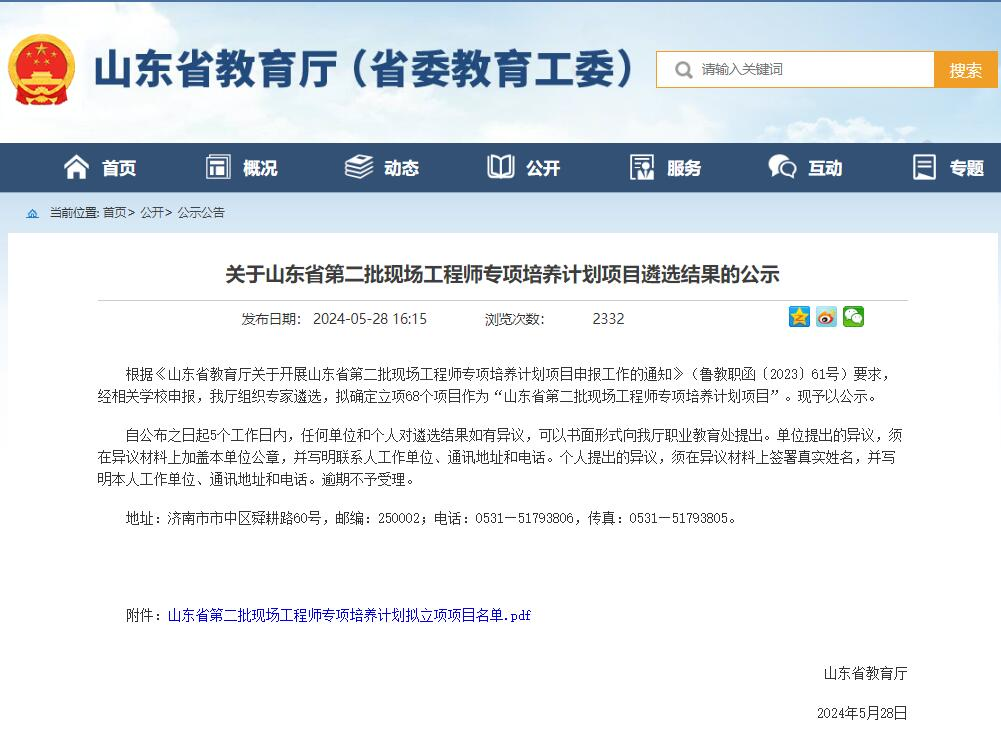Click the breadcrumb home location icon
Viewport: 1001px width, 735px height.
[32, 213]
